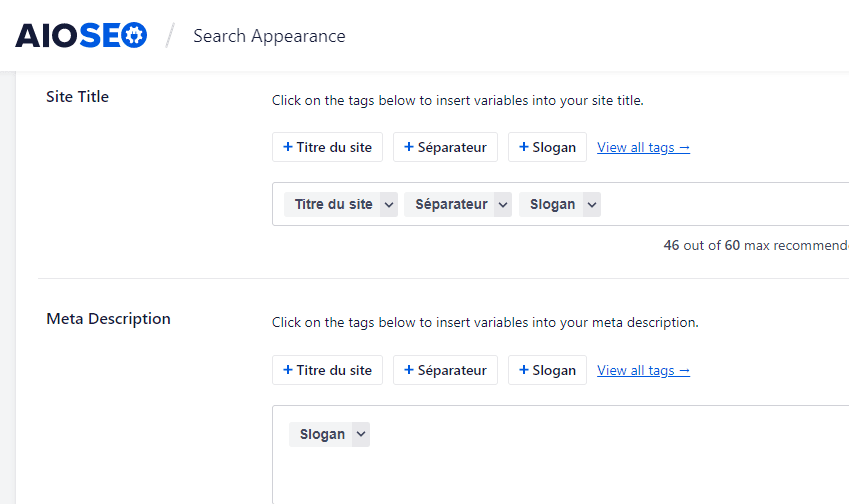This screenshot has height=504, width=849.
Task: Select the Slogan tag in meta description
Action: (322, 434)
